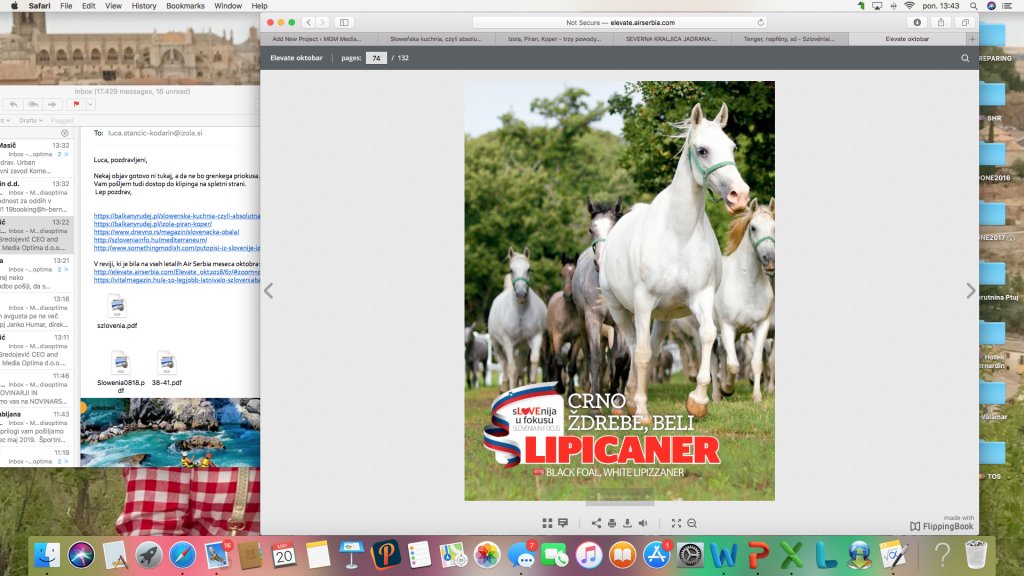Image resolution: width=1024 pixels, height=576 pixels.
Task: Open the File menu in menu bar
Action: (66, 6)
